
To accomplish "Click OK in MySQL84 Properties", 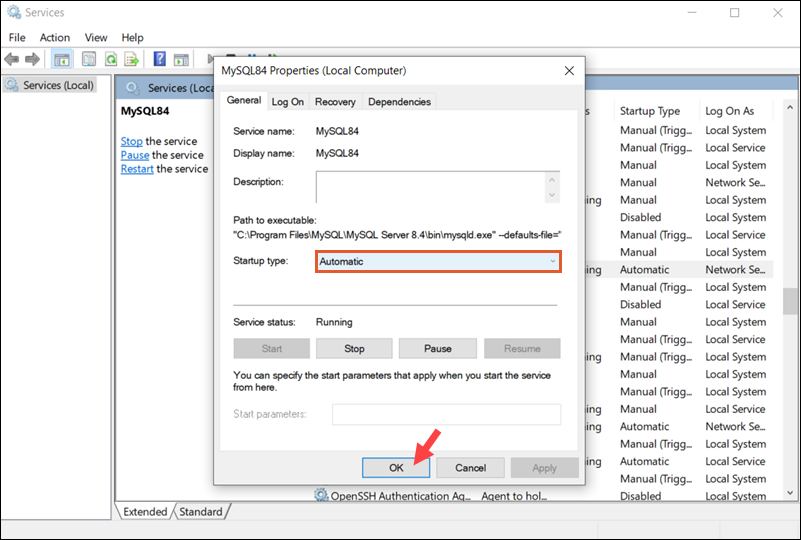I will (396, 467).
